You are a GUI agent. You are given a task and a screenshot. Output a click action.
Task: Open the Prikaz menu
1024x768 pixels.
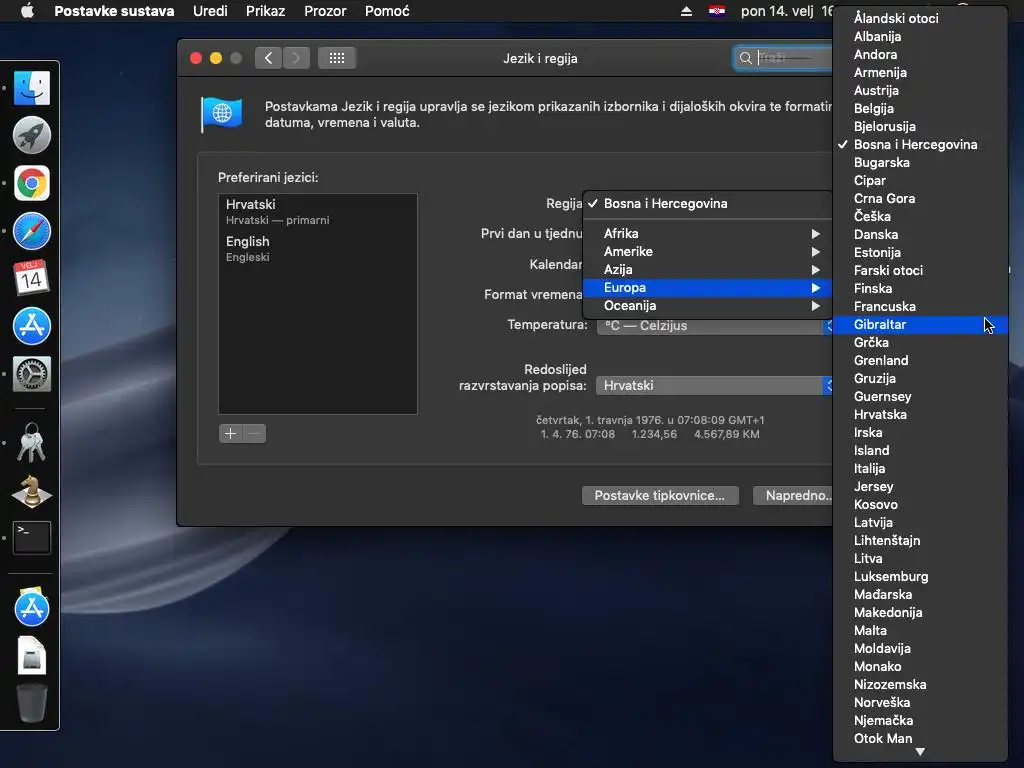click(265, 11)
